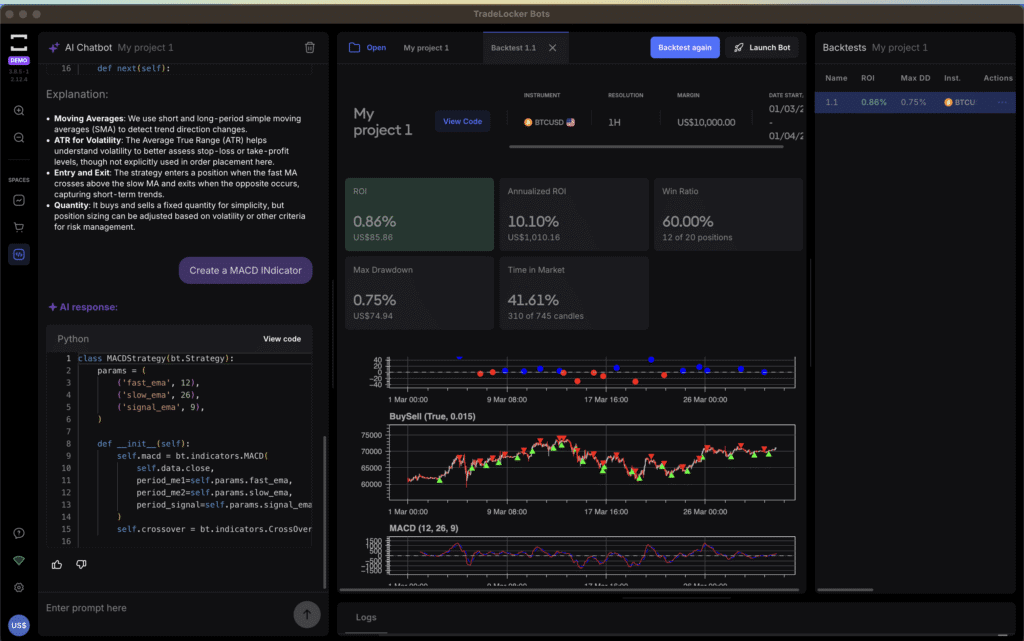Click the bottom horizontal scrollbar of charts
1024x641 pixels.
coord(569,590)
